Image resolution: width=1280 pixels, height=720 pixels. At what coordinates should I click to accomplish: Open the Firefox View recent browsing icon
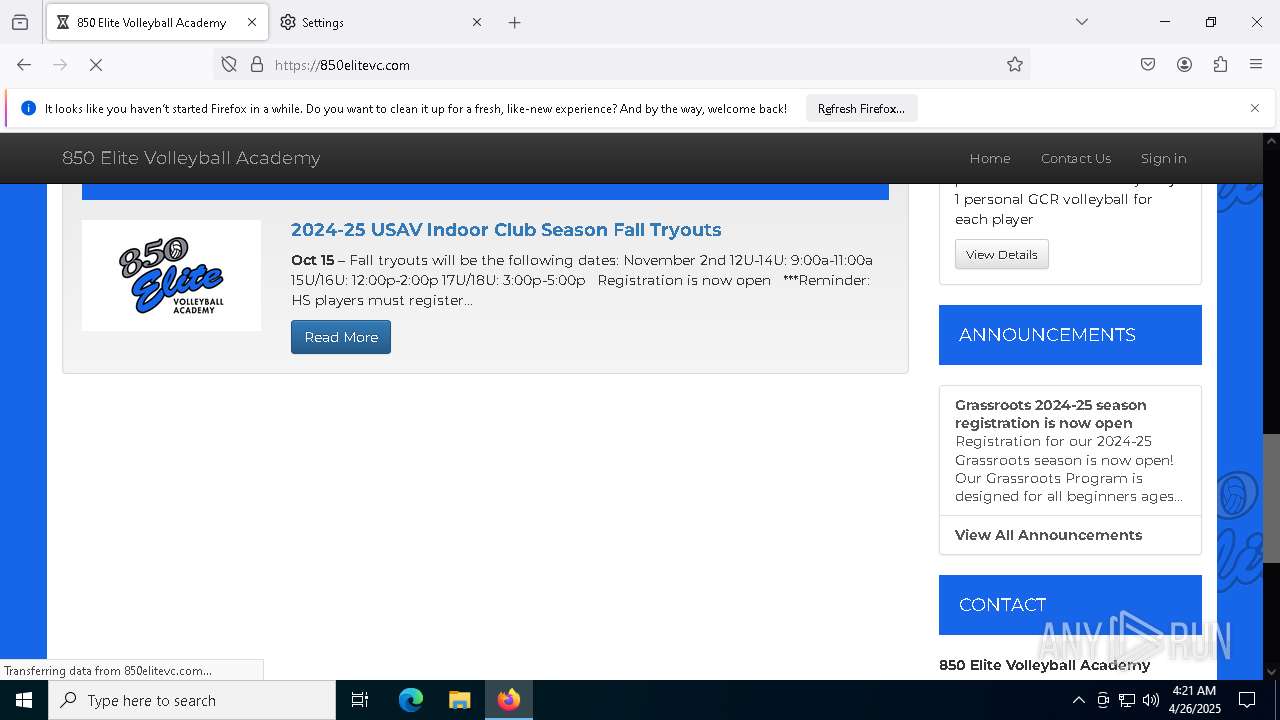[20, 22]
